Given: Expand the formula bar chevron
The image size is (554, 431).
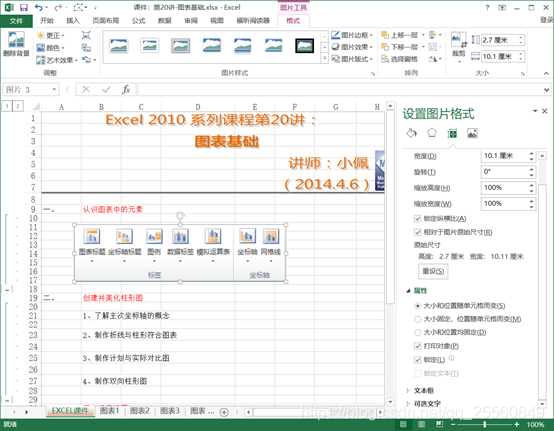Looking at the screenshot, I should coord(546,90).
